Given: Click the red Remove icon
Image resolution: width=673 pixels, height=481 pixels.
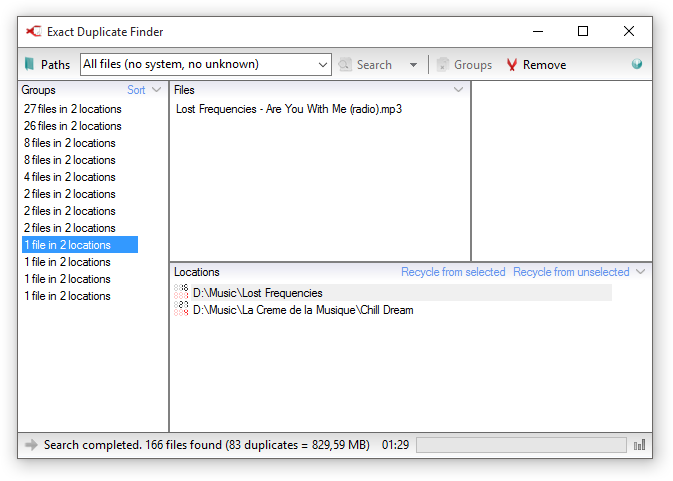Looking at the screenshot, I should (512, 65).
